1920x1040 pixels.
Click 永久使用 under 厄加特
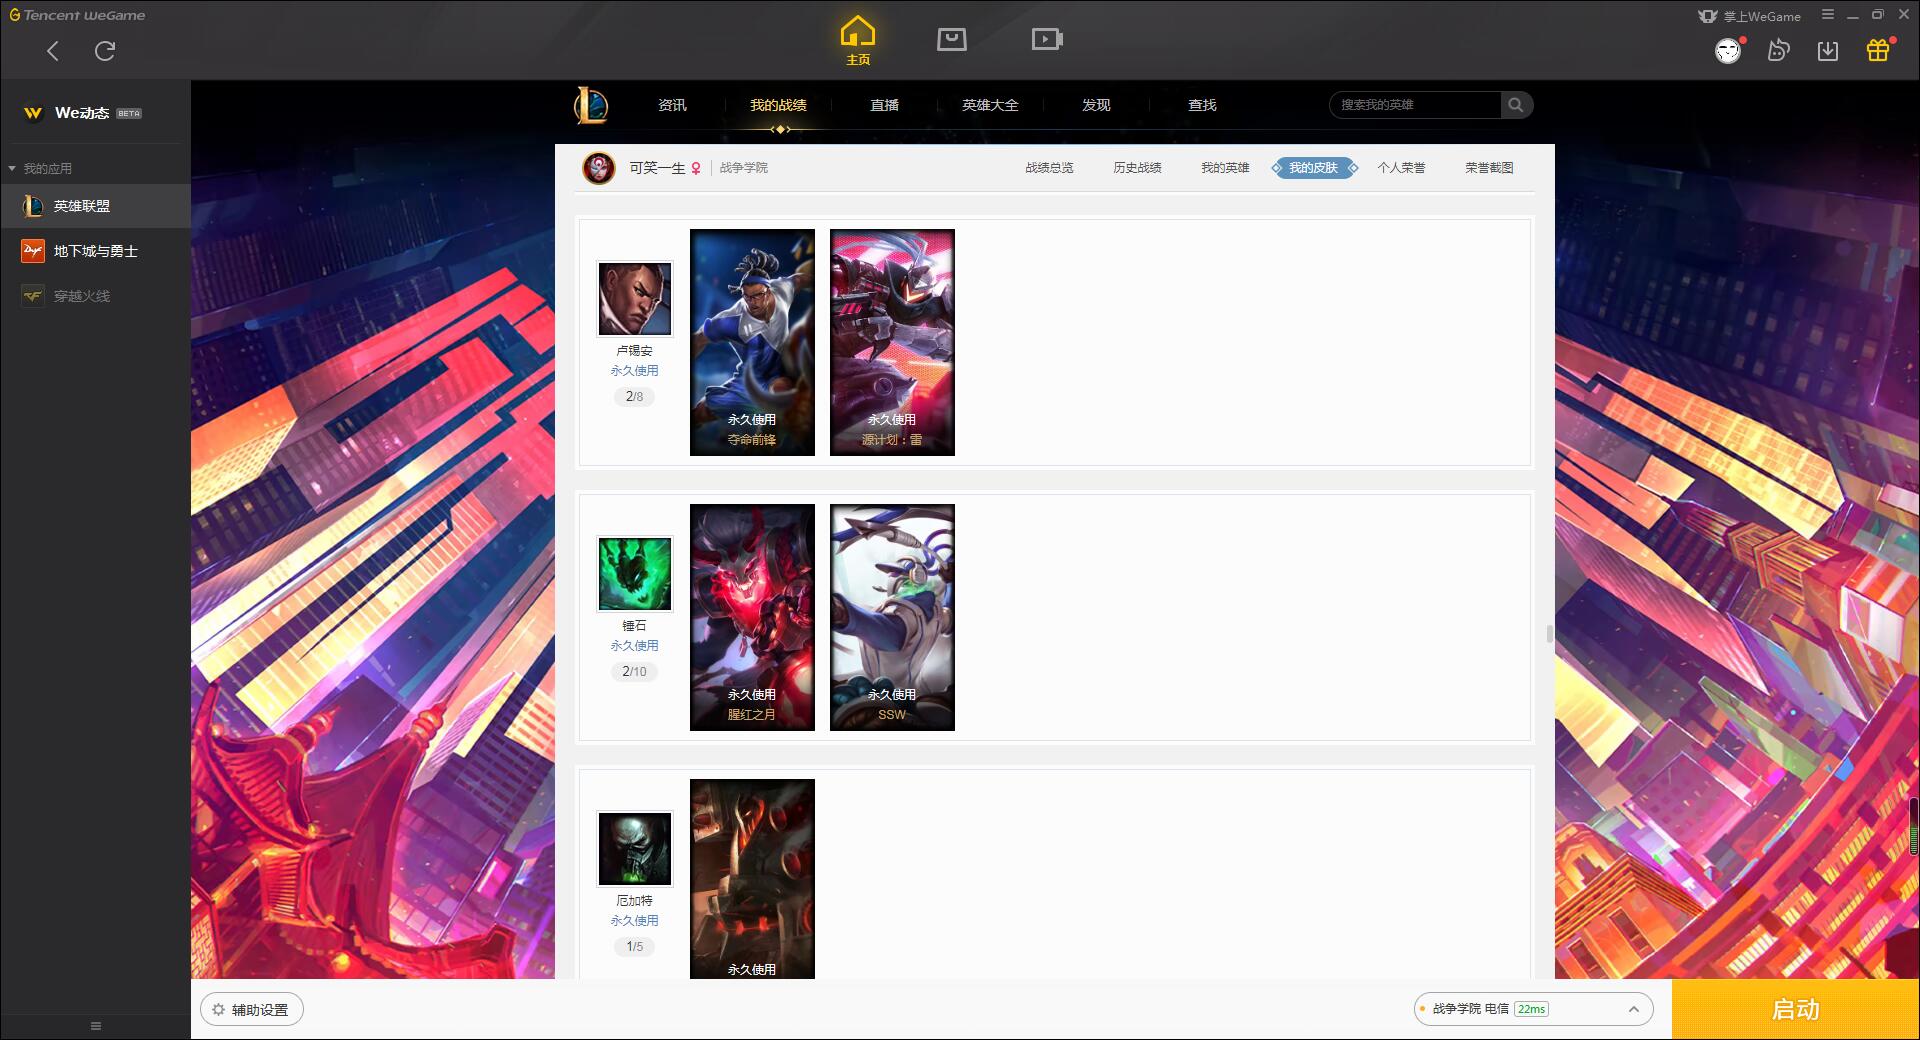coord(634,921)
